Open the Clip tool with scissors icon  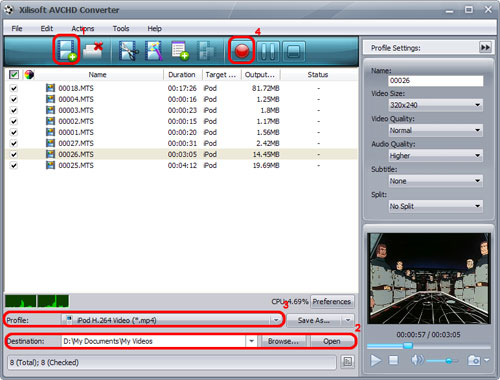(x=128, y=51)
